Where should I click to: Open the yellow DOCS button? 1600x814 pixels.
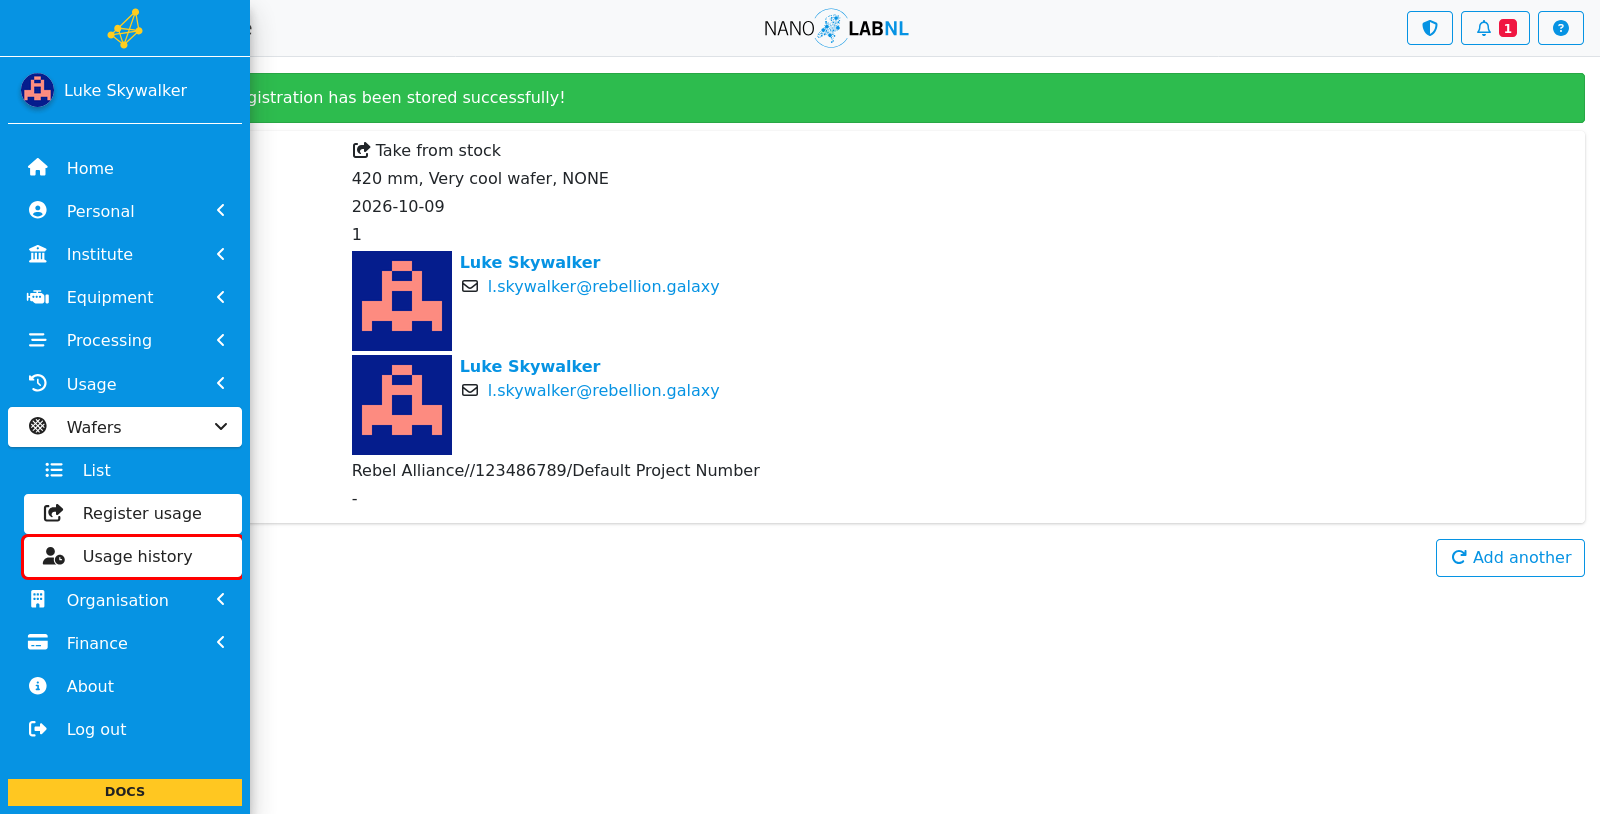click(x=125, y=791)
